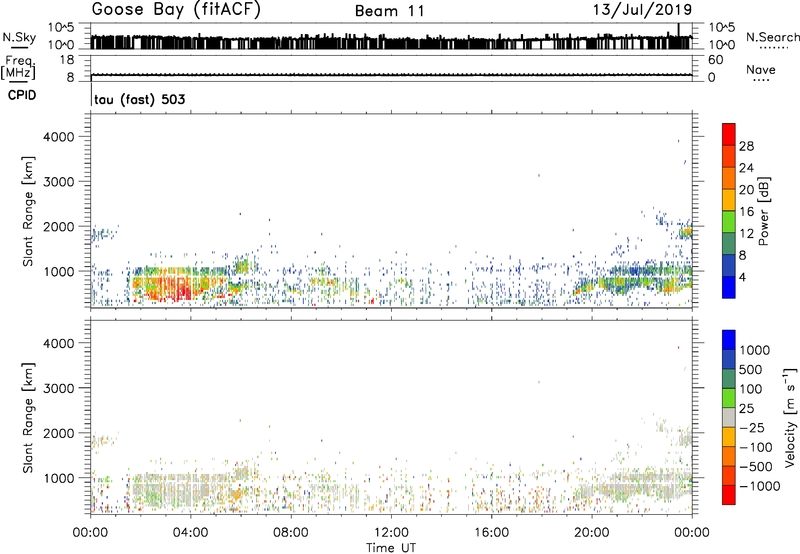Click the '04:00' time tick label

(x=190, y=533)
